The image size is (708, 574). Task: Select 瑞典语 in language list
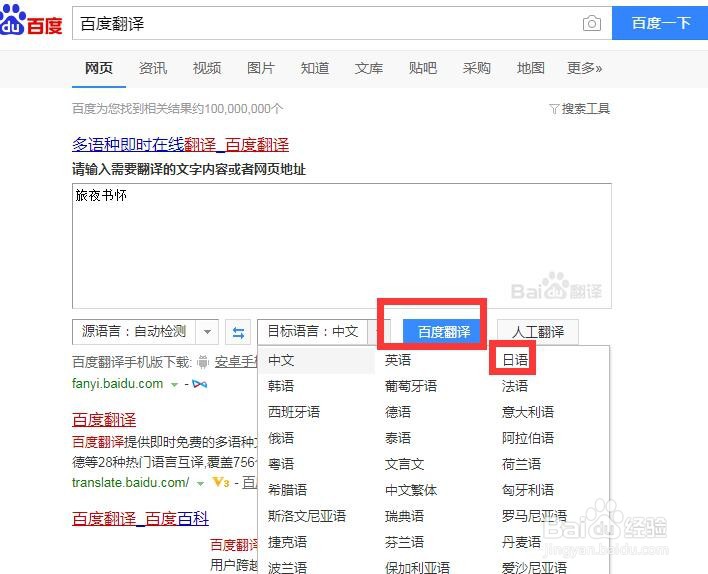pos(405,516)
